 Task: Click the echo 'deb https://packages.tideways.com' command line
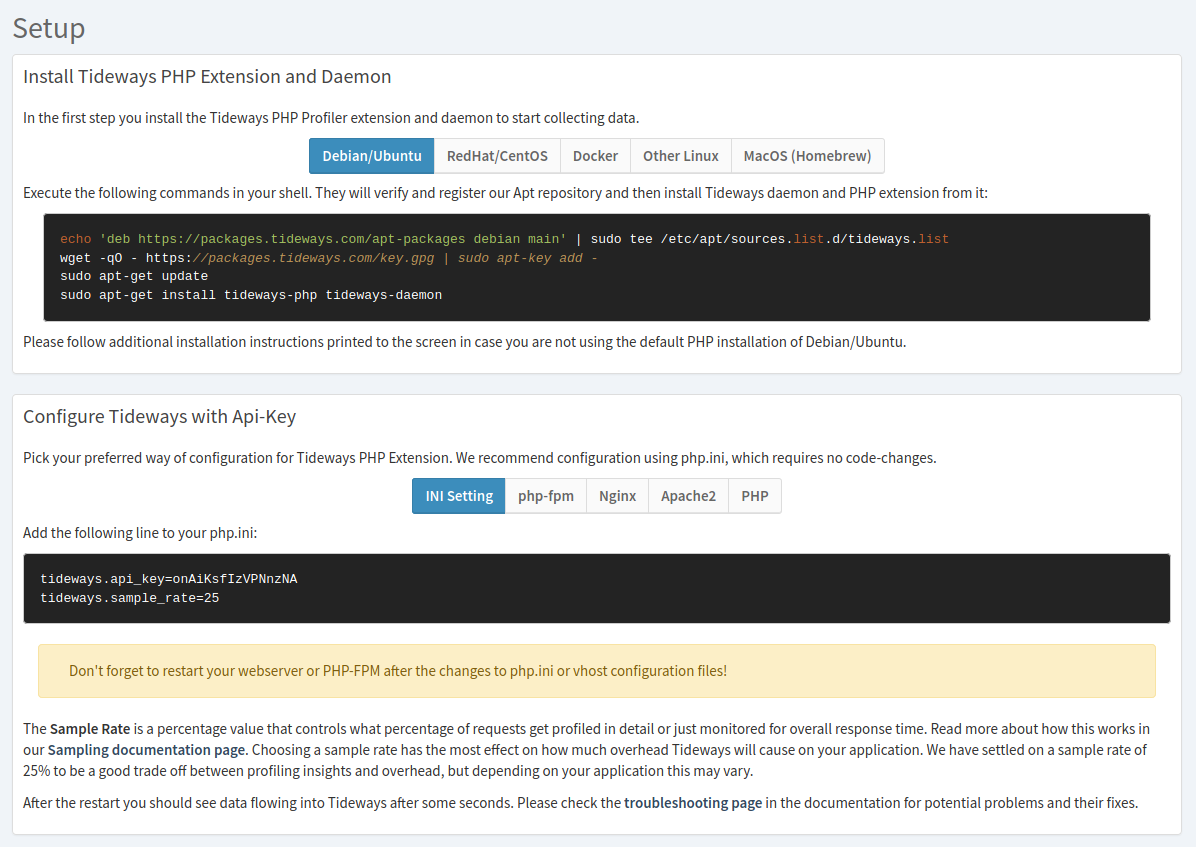pyautogui.click(x=504, y=239)
